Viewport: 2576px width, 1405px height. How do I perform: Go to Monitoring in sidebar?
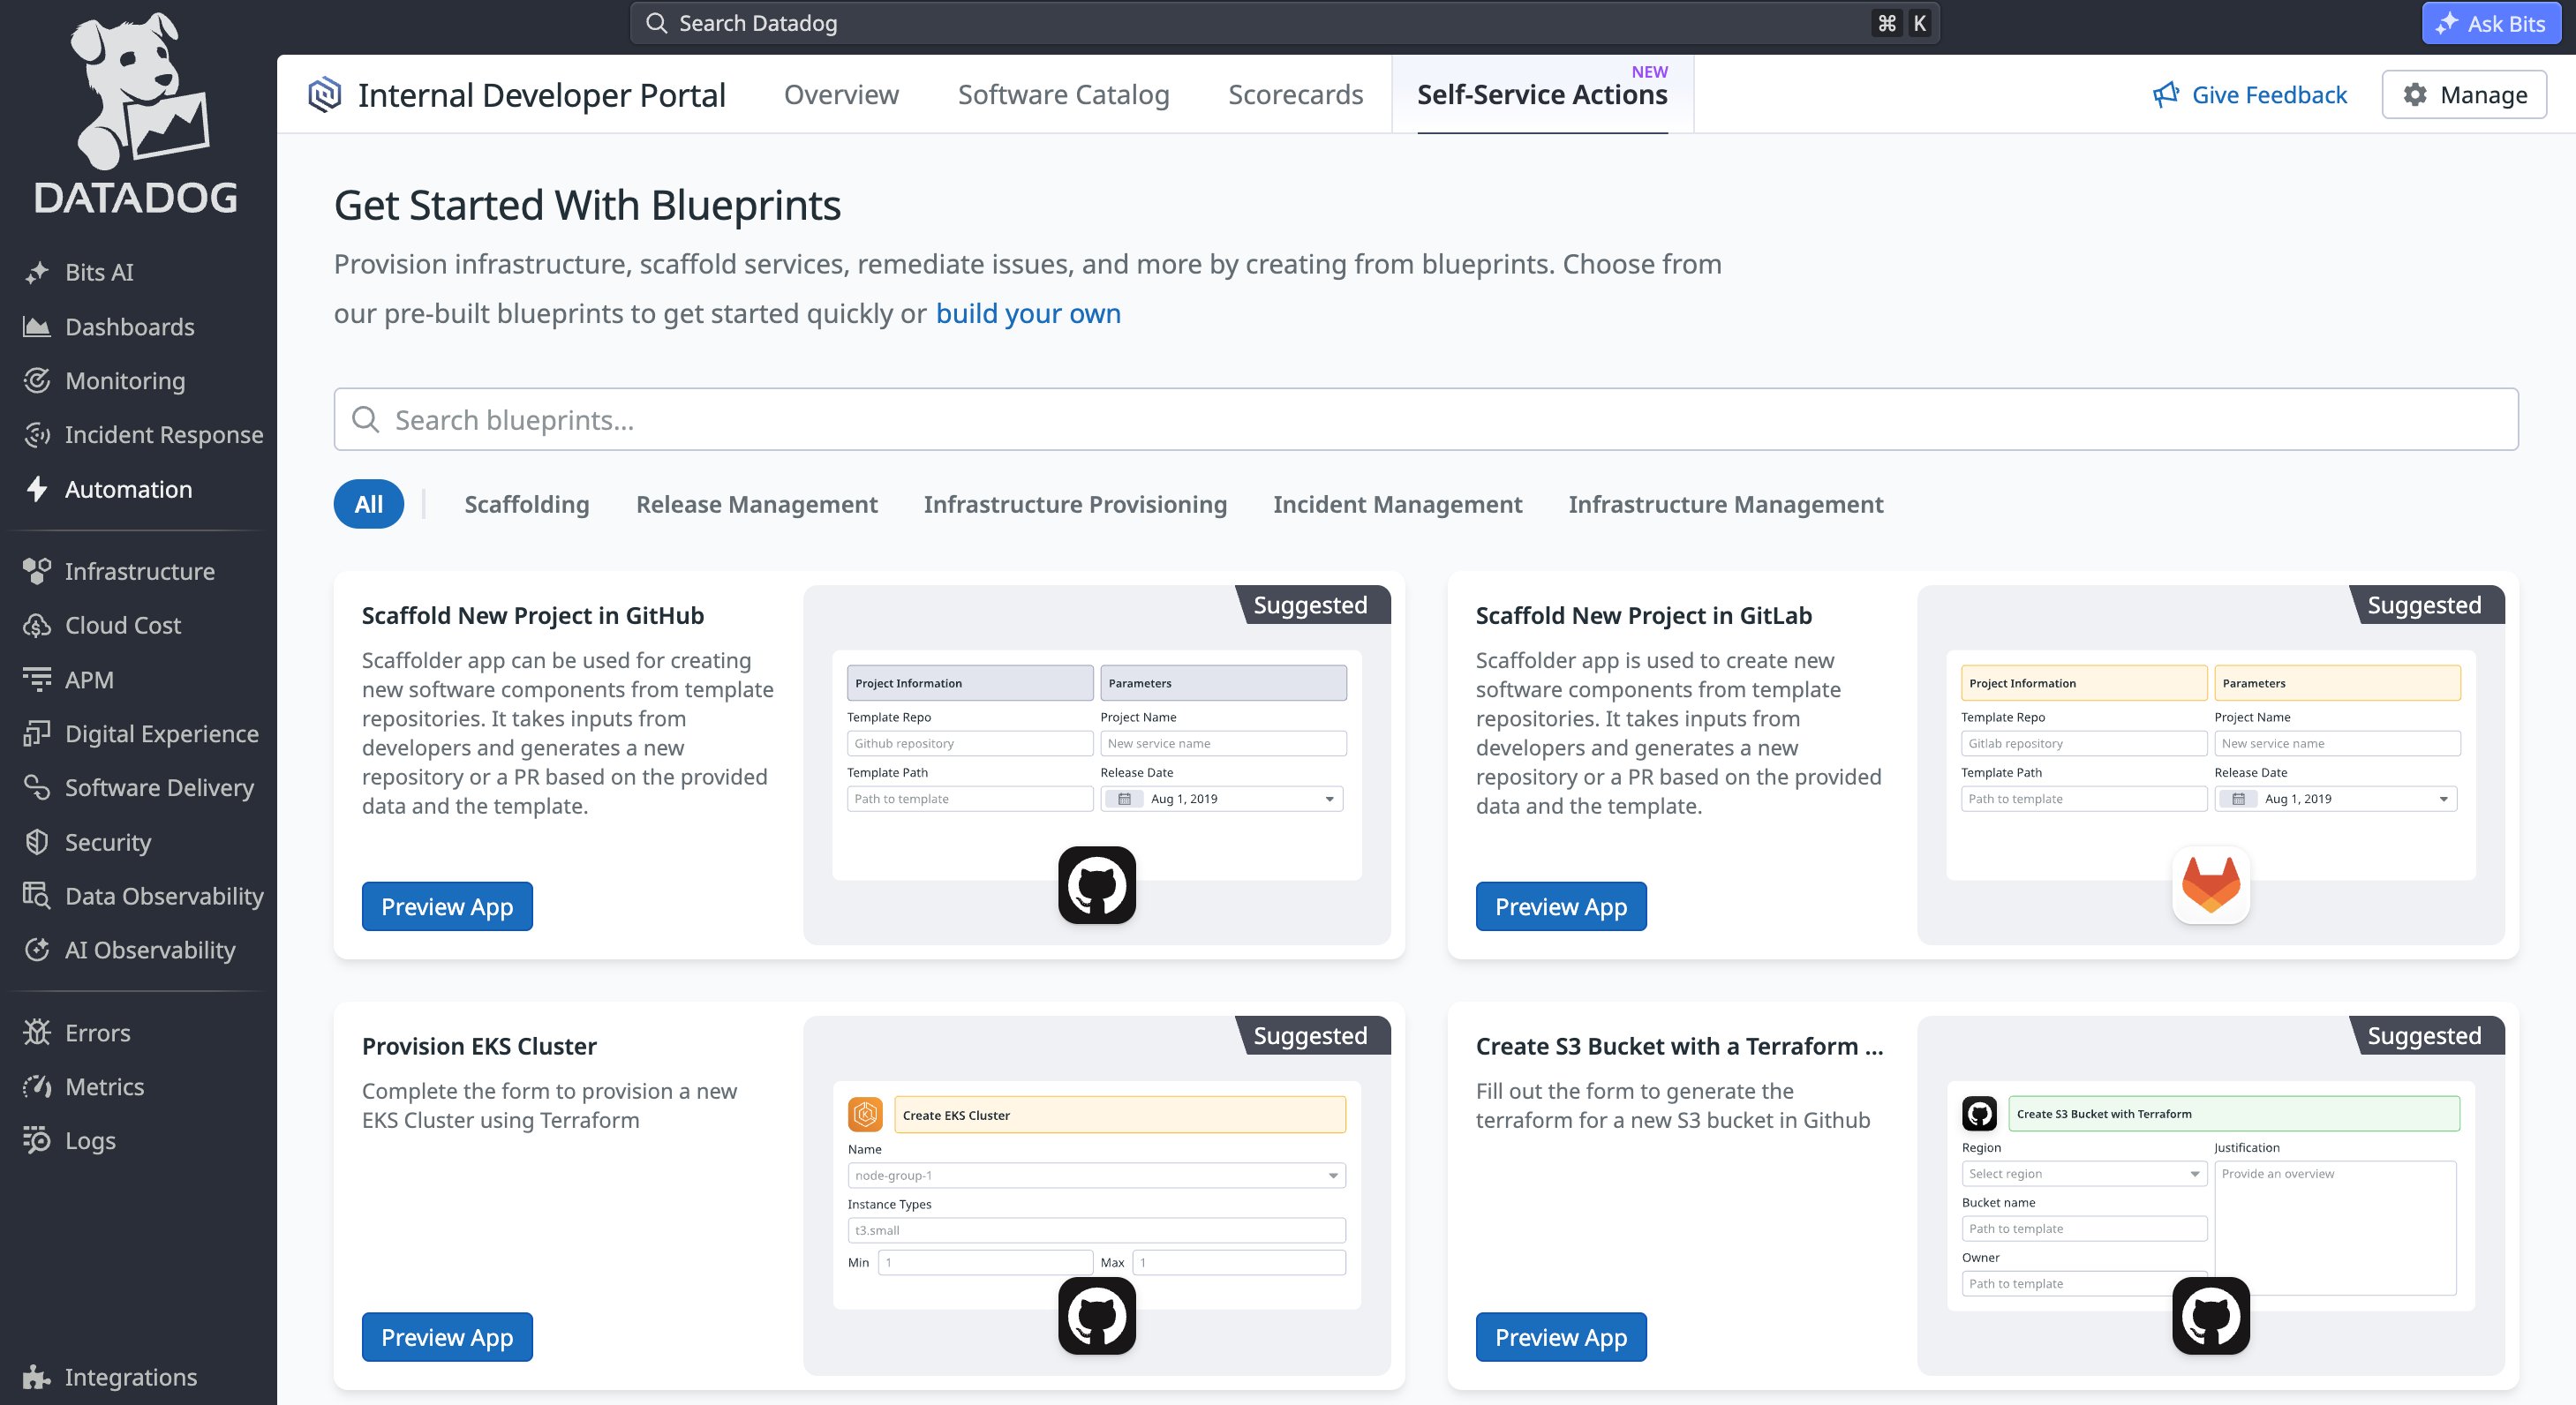click(x=124, y=381)
